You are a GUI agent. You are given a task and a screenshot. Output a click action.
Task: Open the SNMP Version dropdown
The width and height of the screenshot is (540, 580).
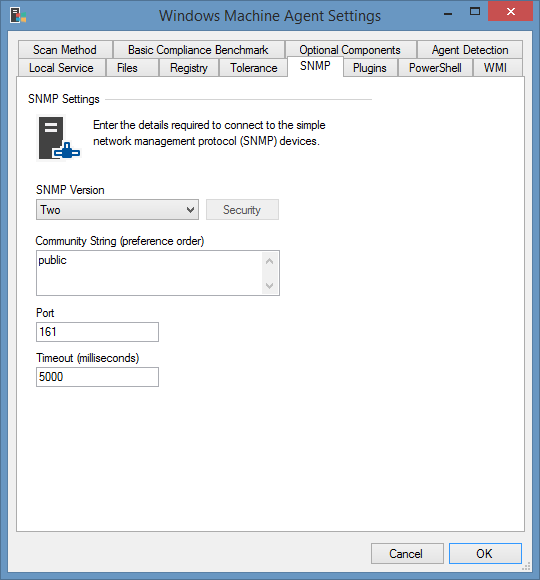[117, 210]
